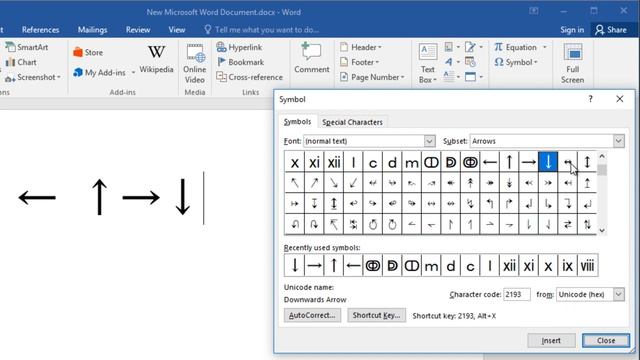
Task: Switch to Full Screen view
Action: pos(572,64)
